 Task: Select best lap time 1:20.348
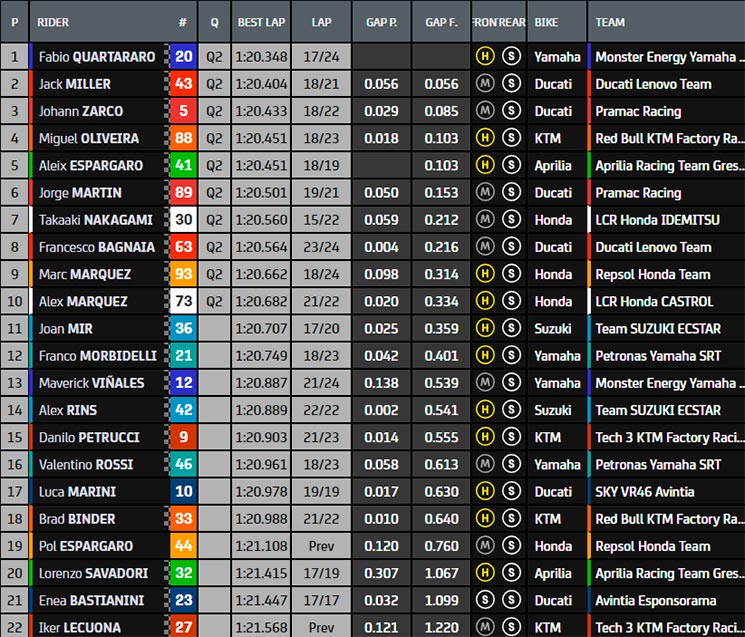click(x=261, y=57)
